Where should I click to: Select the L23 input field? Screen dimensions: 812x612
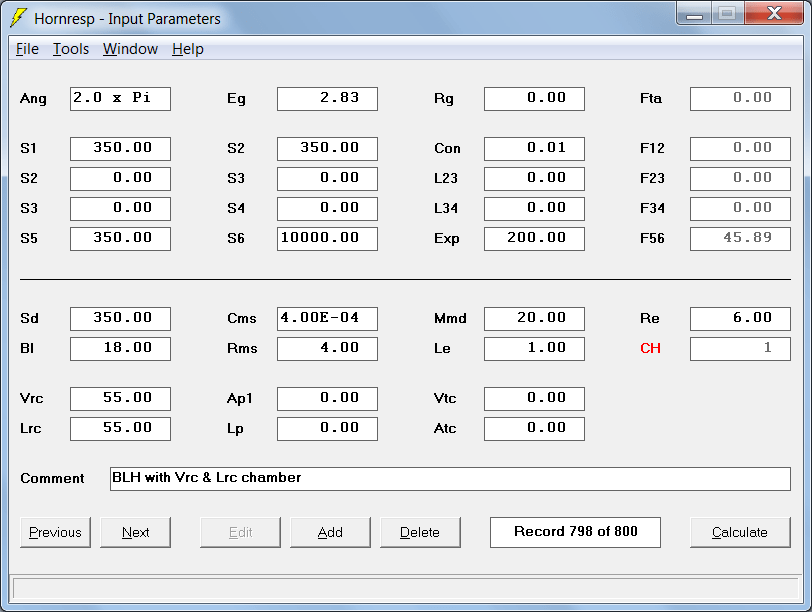(534, 179)
